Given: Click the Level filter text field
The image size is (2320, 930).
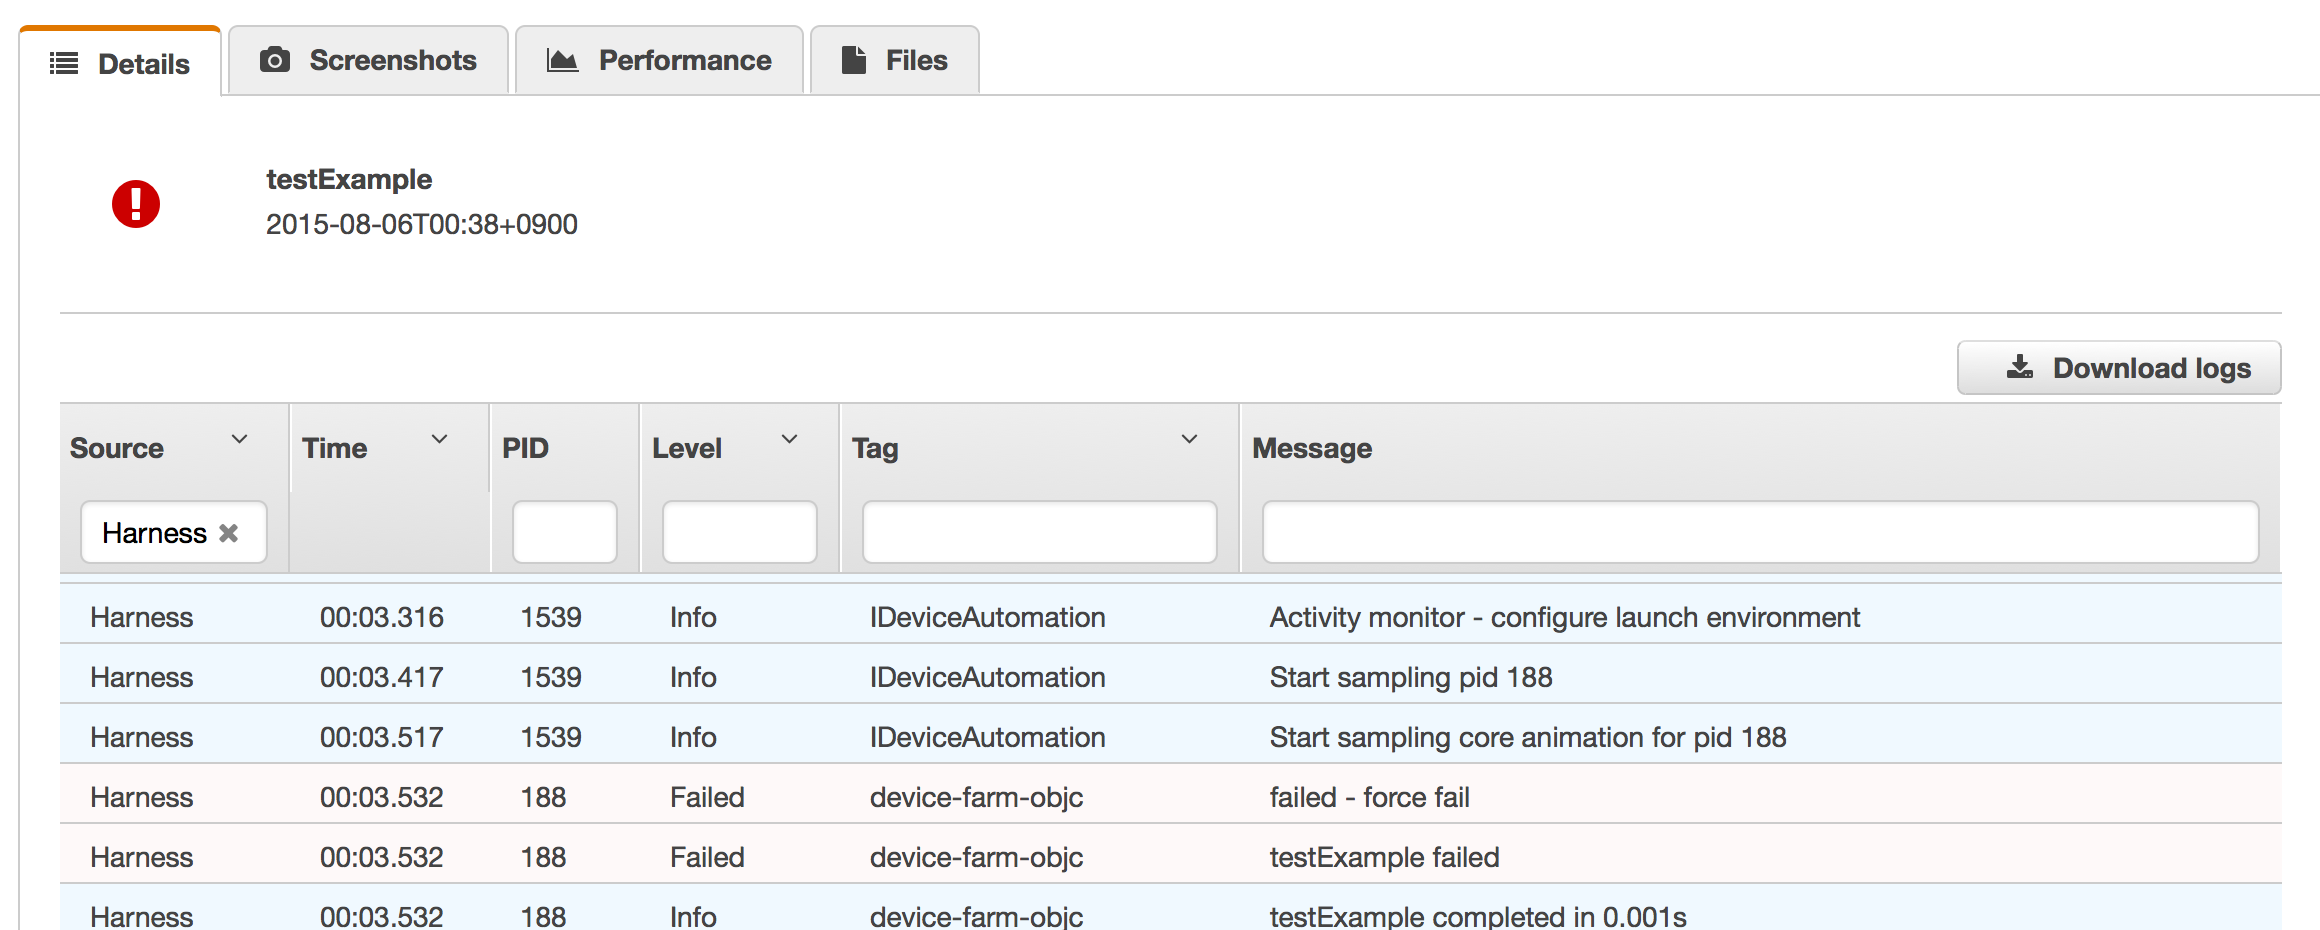Looking at the screenshot, I should click(740, 532).
